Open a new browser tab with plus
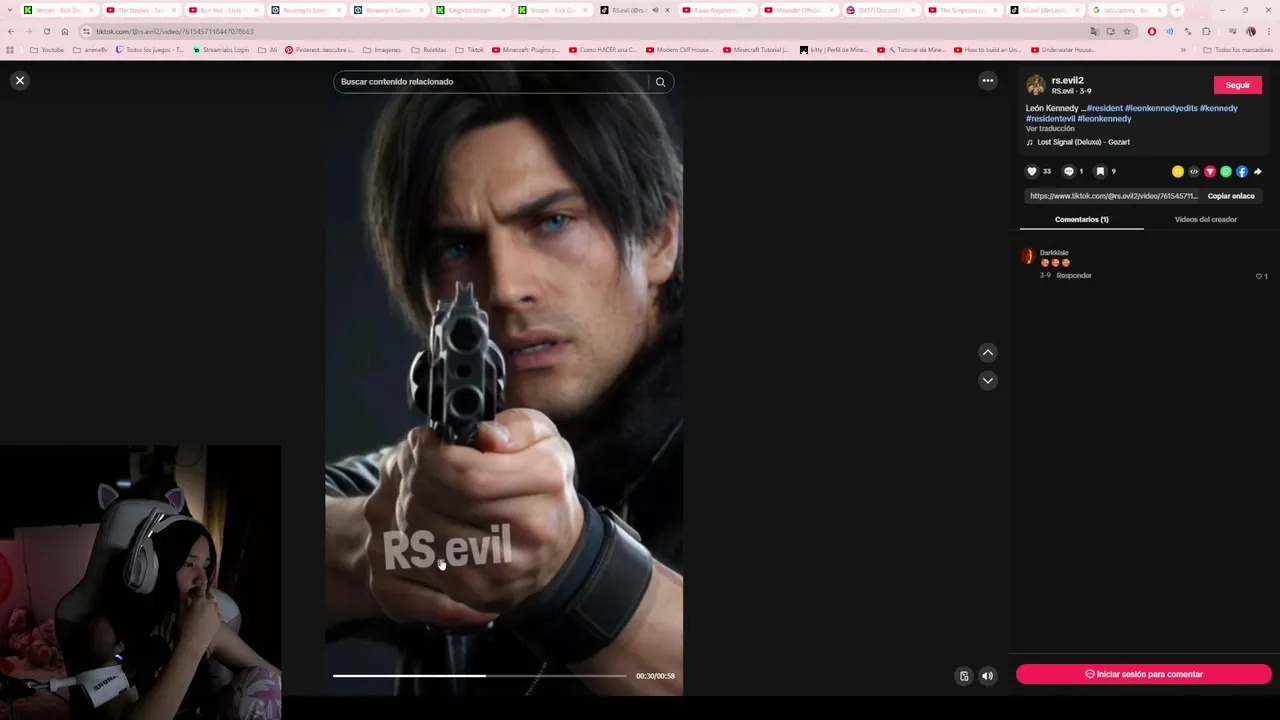 (1176, 10)
